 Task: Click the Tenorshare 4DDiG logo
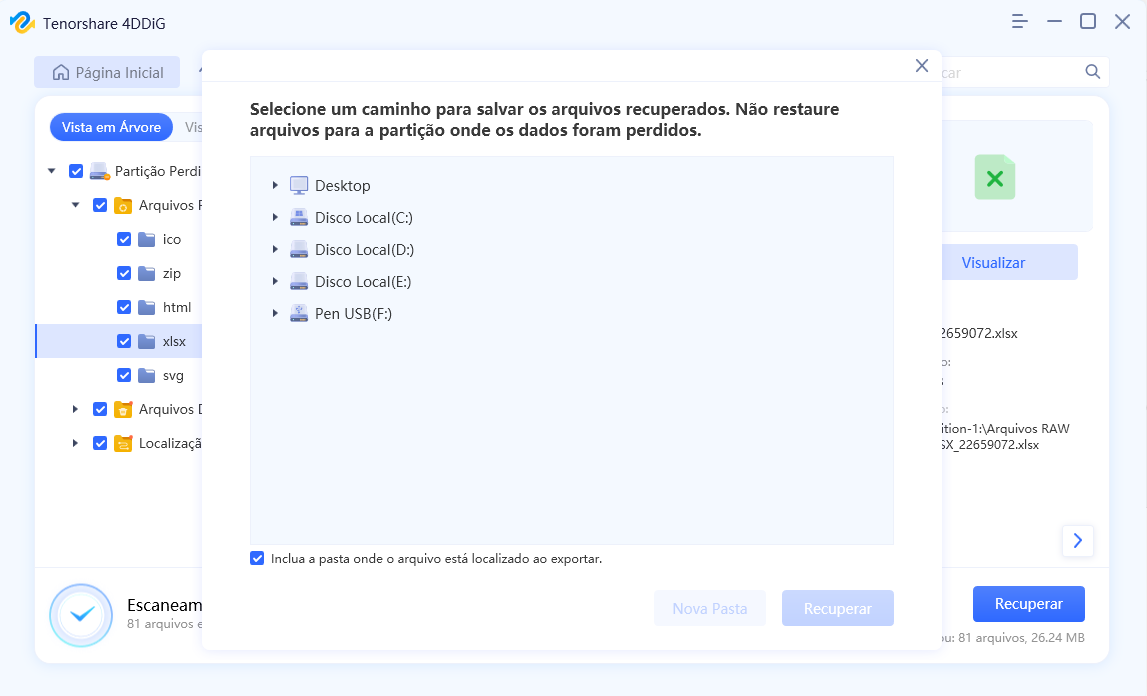[22, 21]
